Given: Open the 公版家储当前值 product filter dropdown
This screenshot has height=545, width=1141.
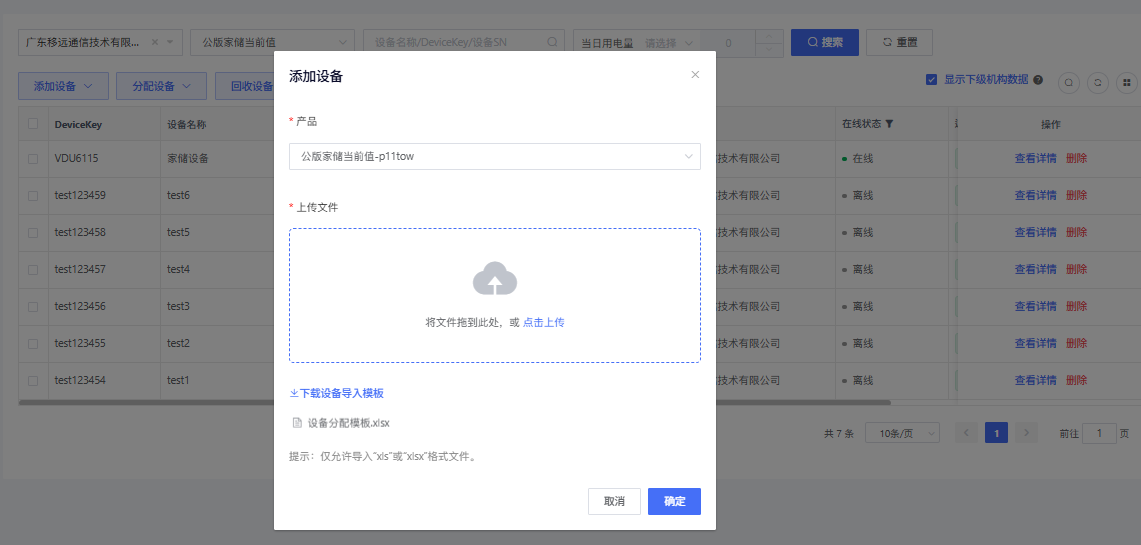Looking at the screenshot, I should (x=272, y=42).
